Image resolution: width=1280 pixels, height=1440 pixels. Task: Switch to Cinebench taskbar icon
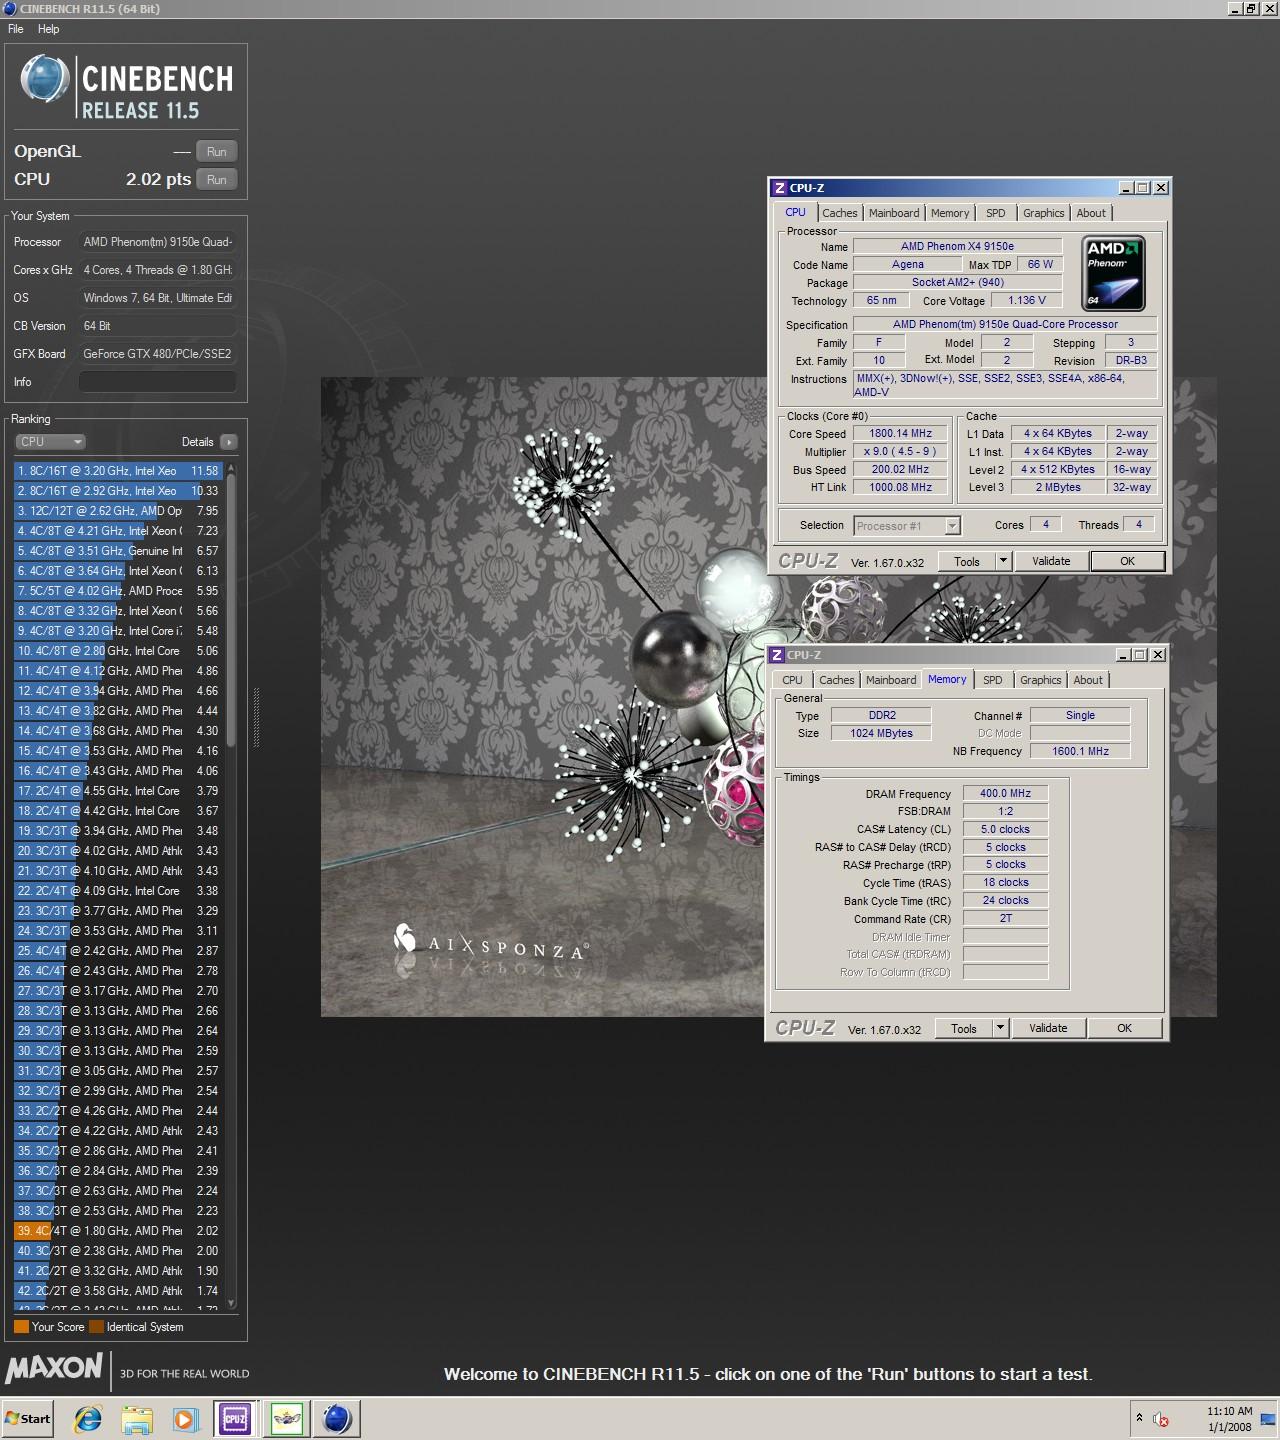pyautogui.click(x=337, y=1418)
